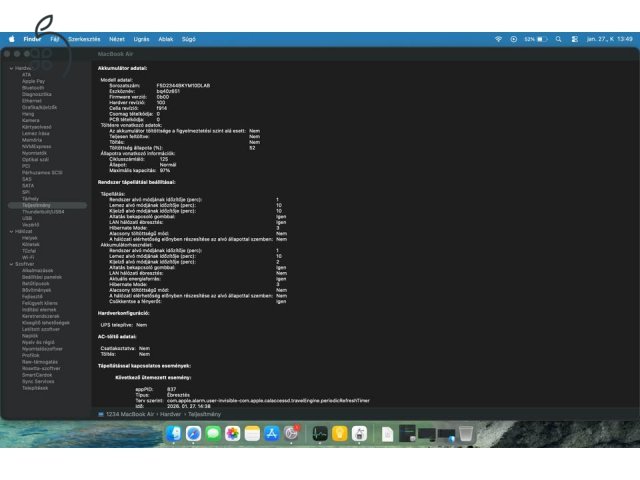The width and height of the screenshot is (640, 480).
Task: Select Memória in the sidebar
Action: pos(32,140)
